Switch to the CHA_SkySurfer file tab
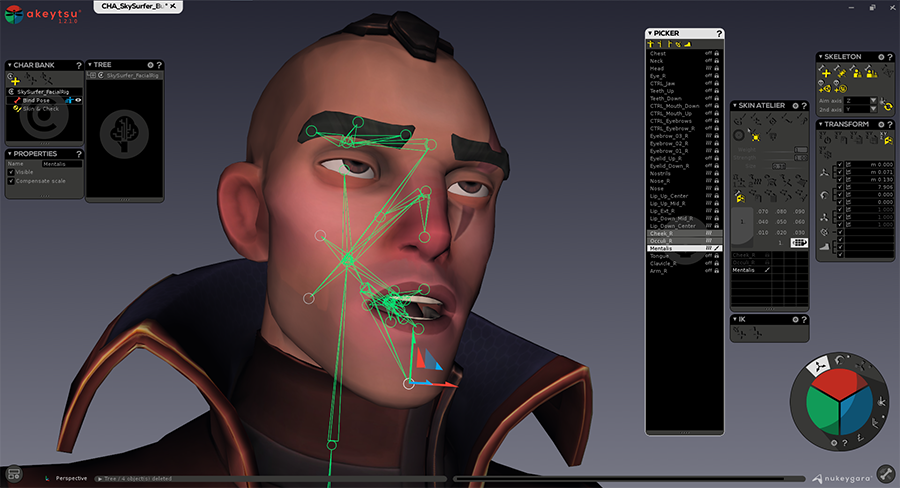 click(x=138, y=6)
